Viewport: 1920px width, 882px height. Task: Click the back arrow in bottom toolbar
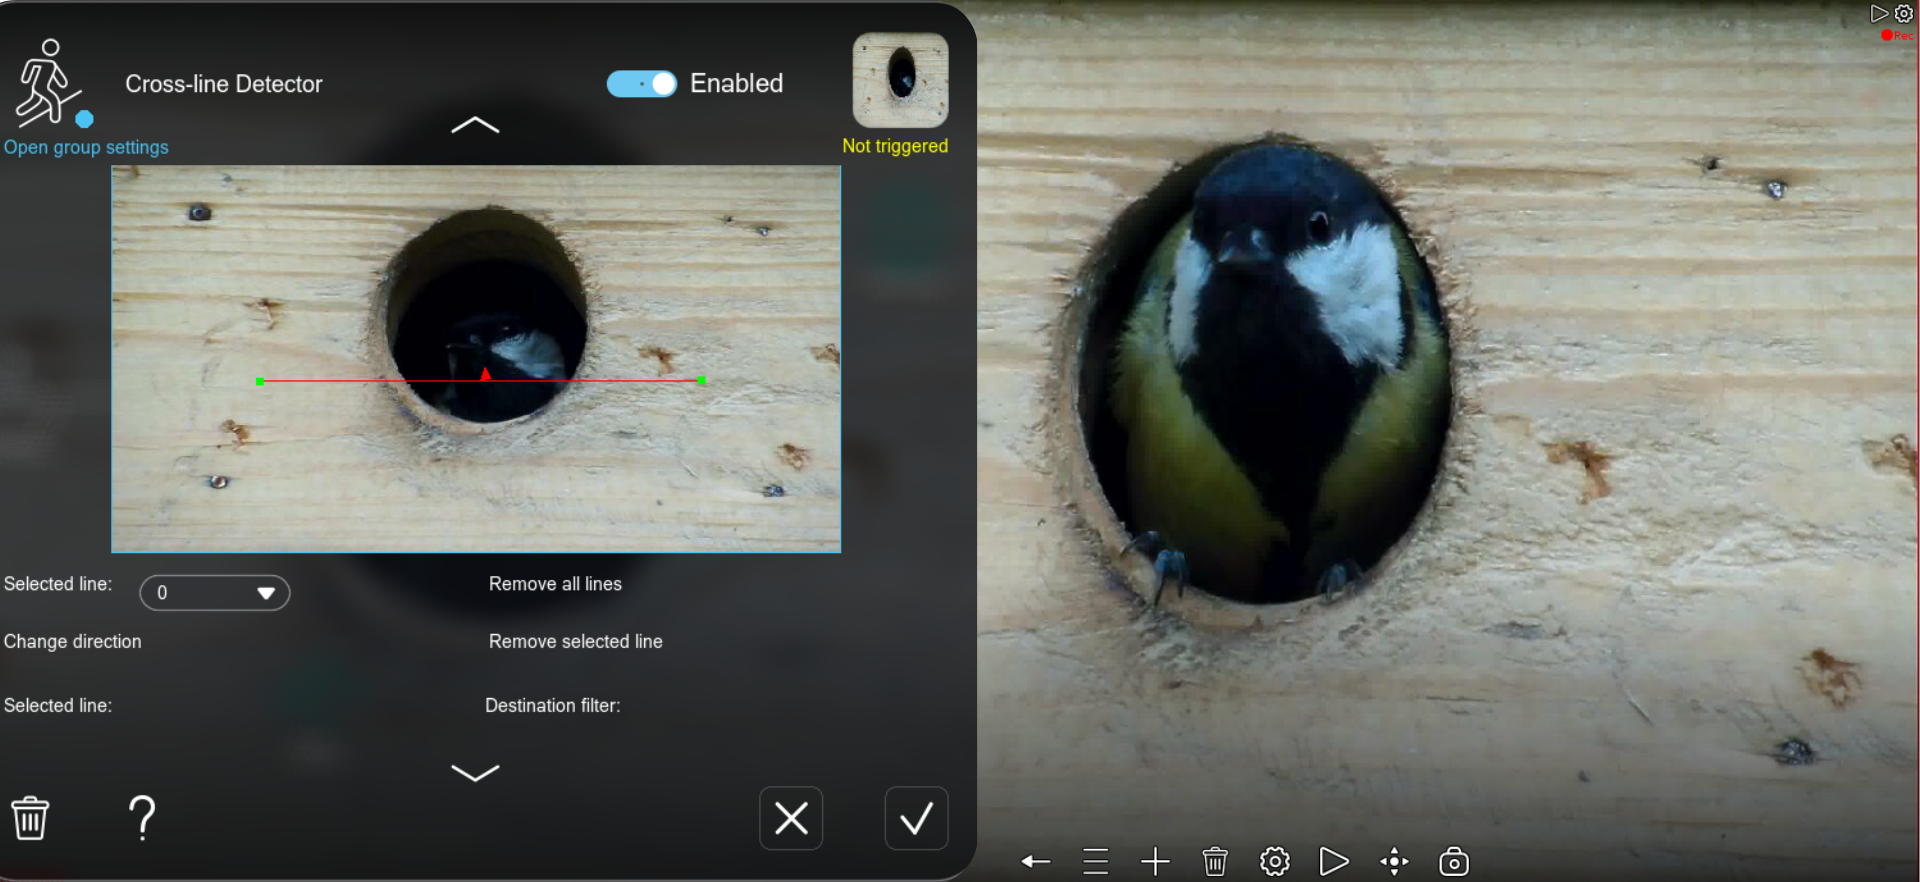click(x=1035, y=861)
